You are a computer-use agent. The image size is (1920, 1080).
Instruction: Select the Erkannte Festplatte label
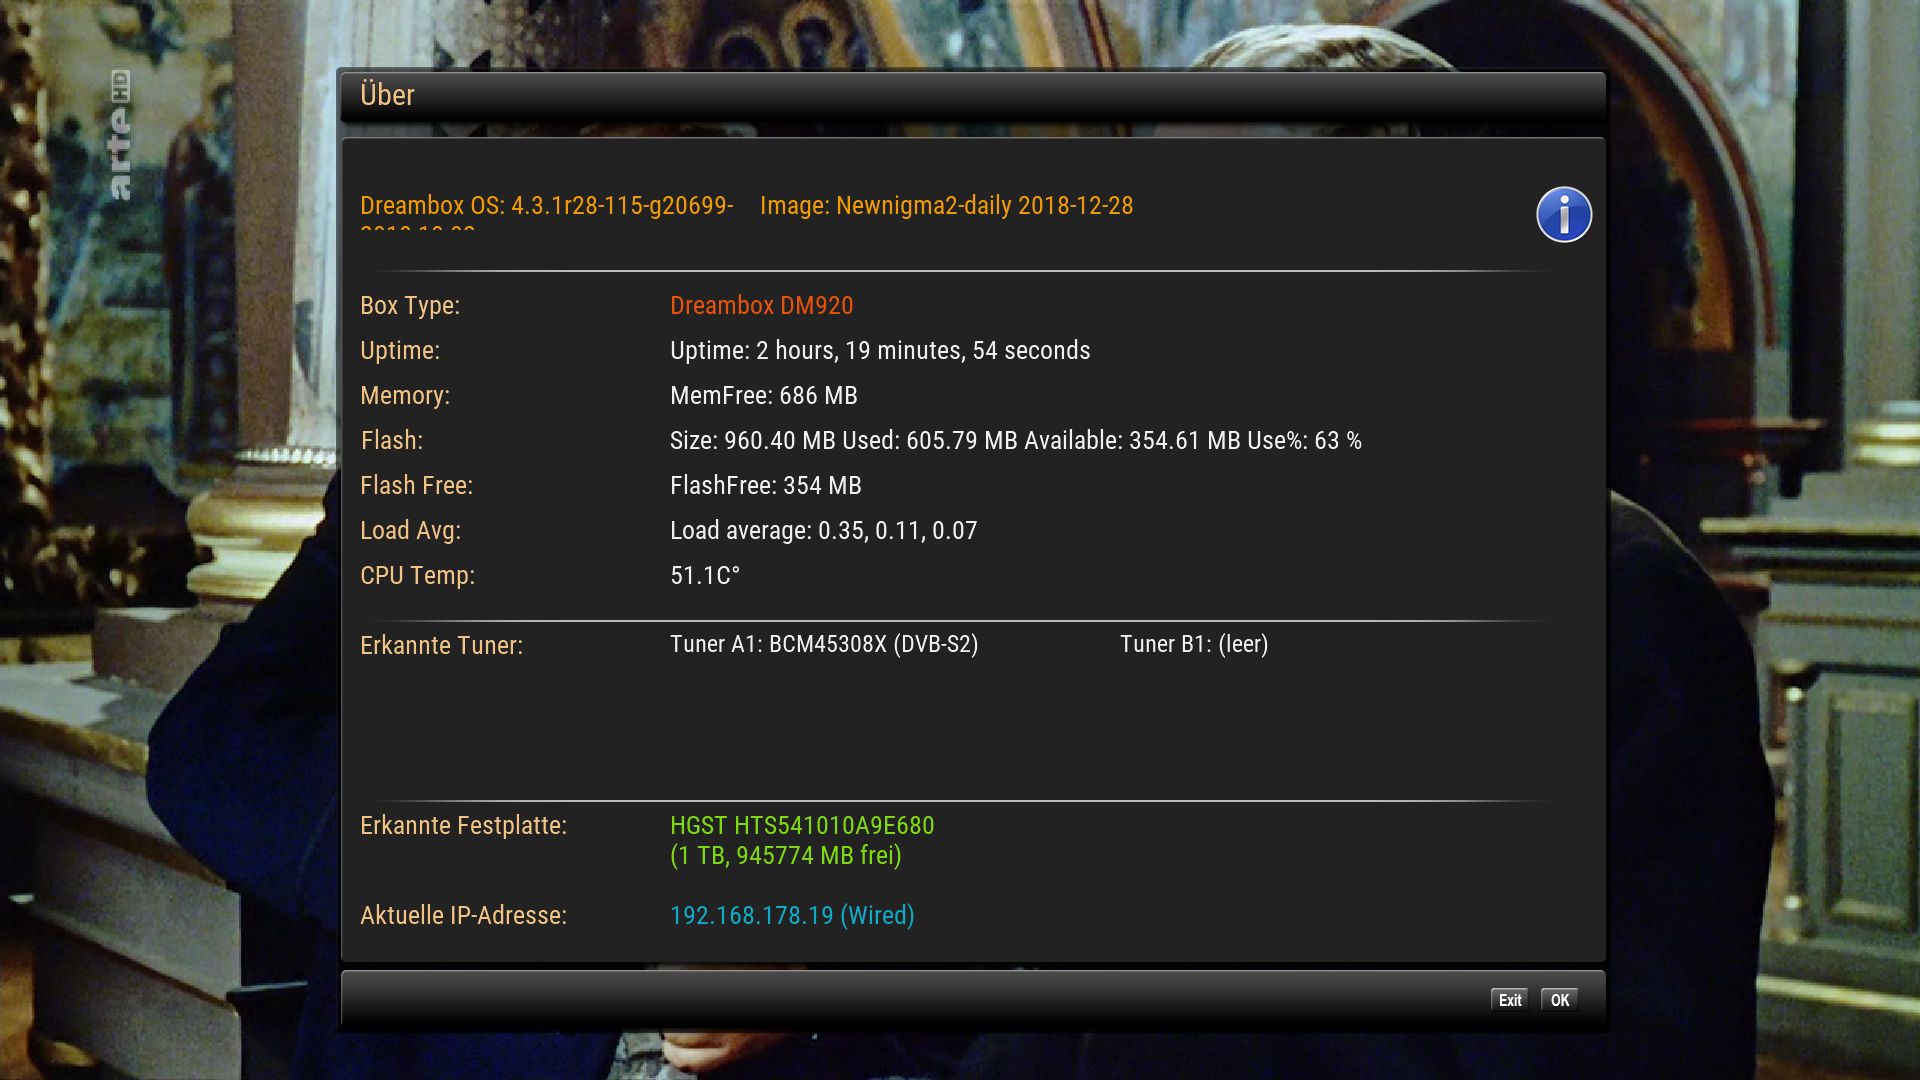[x=463, y=826]
